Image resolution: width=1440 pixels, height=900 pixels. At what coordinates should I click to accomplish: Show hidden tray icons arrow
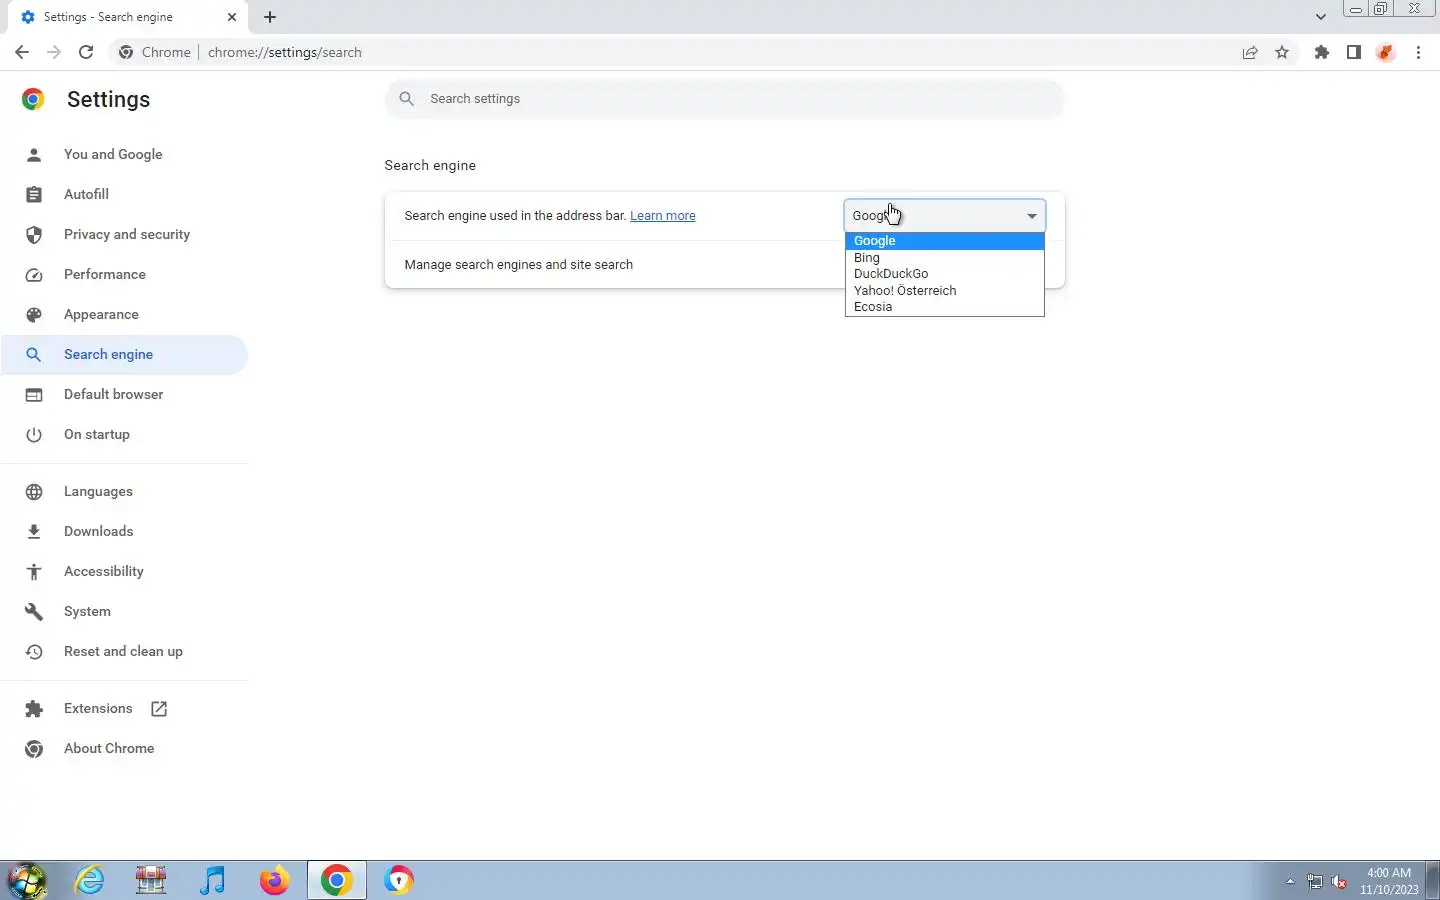pos(1290,881)
